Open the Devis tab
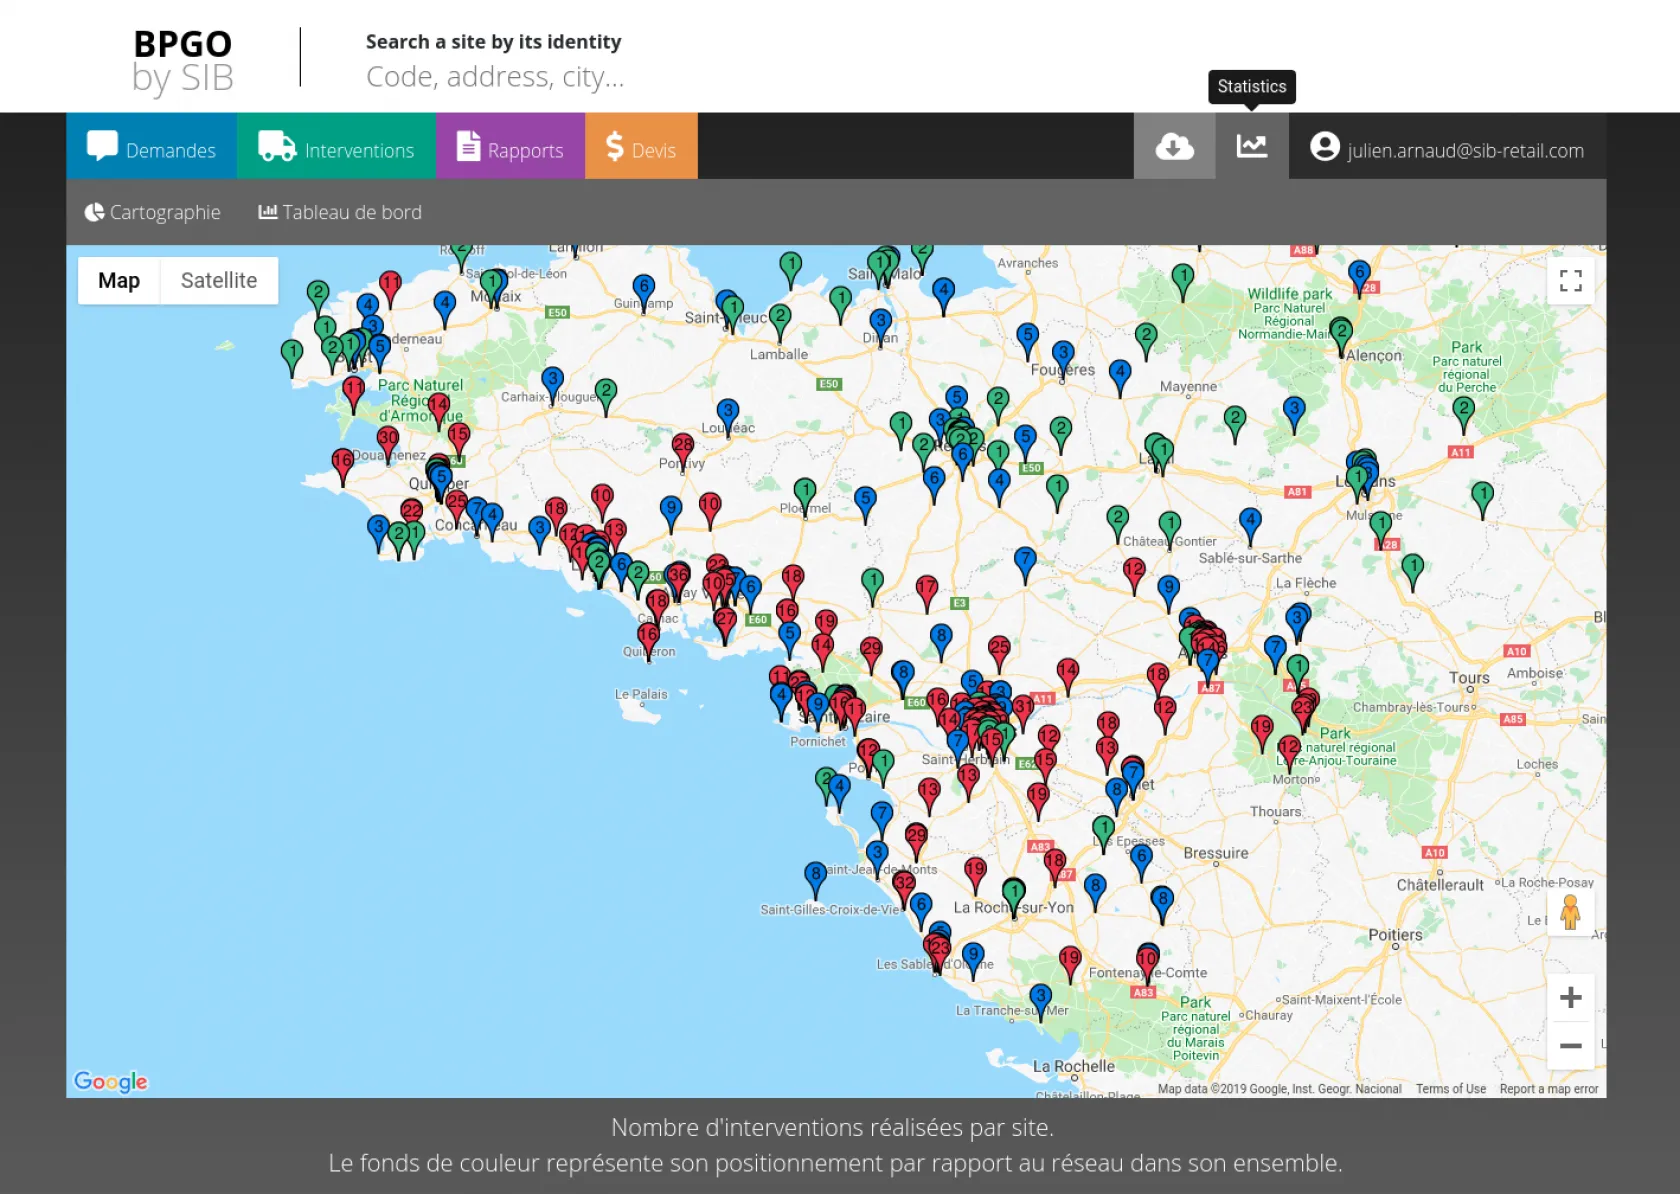Viewport: 1680px width, 1194px height. pos(641,147)
